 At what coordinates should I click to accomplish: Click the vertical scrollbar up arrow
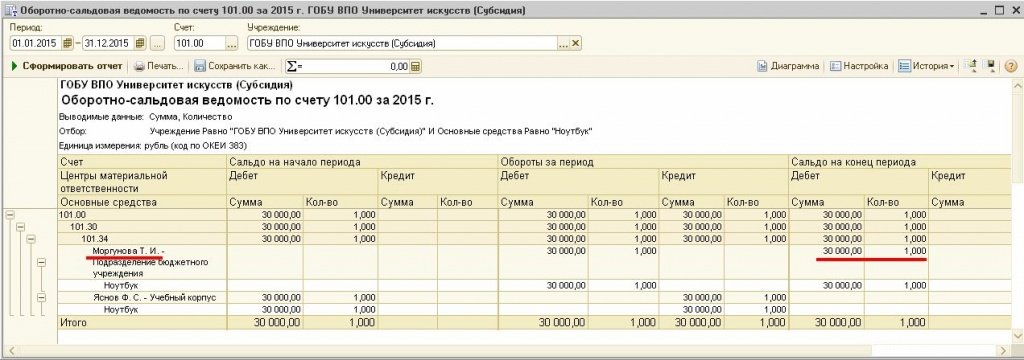tap(1017, 86)
